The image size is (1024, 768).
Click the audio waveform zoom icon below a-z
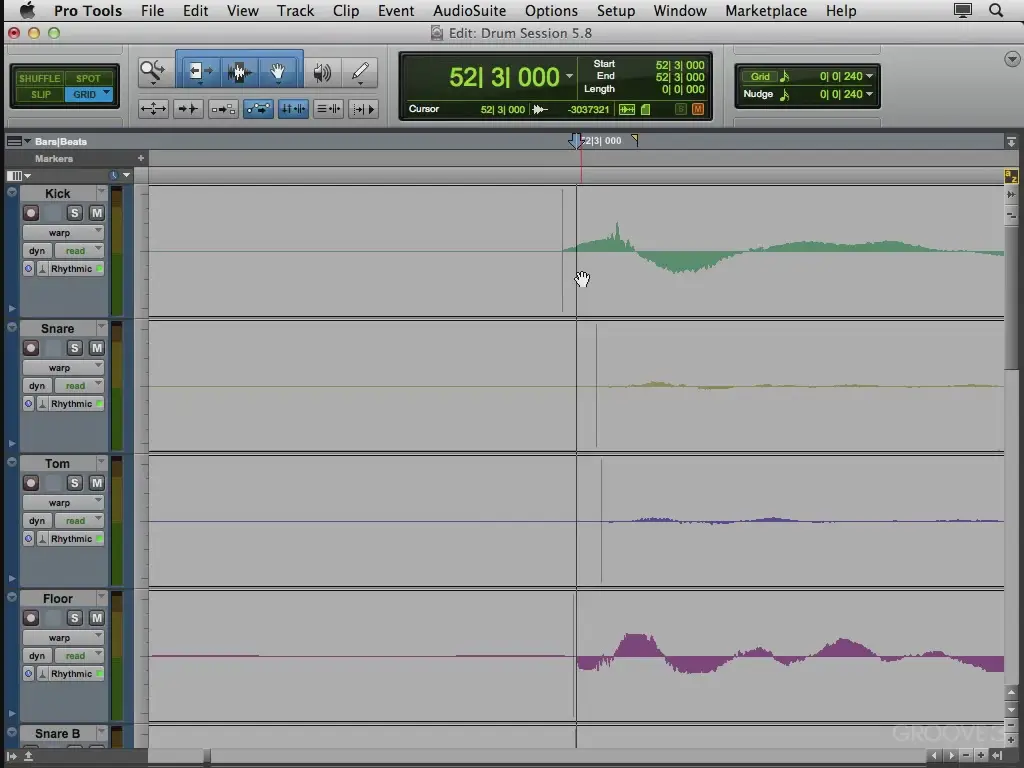click(1011, 195)
